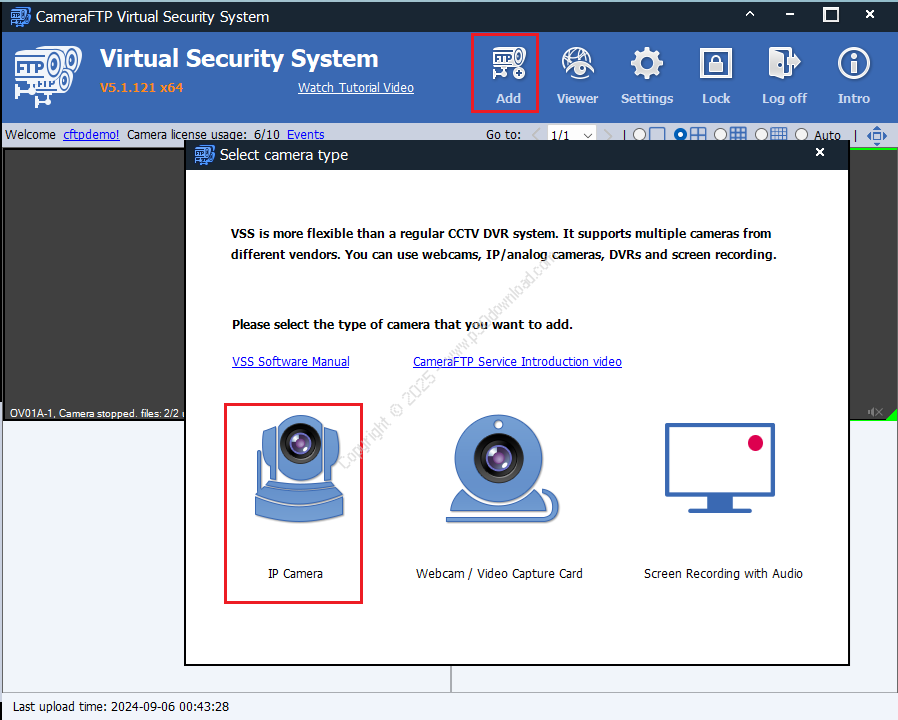Close the Select camera type dialog
Screen dimensions: 898x720
coord(820,153)
